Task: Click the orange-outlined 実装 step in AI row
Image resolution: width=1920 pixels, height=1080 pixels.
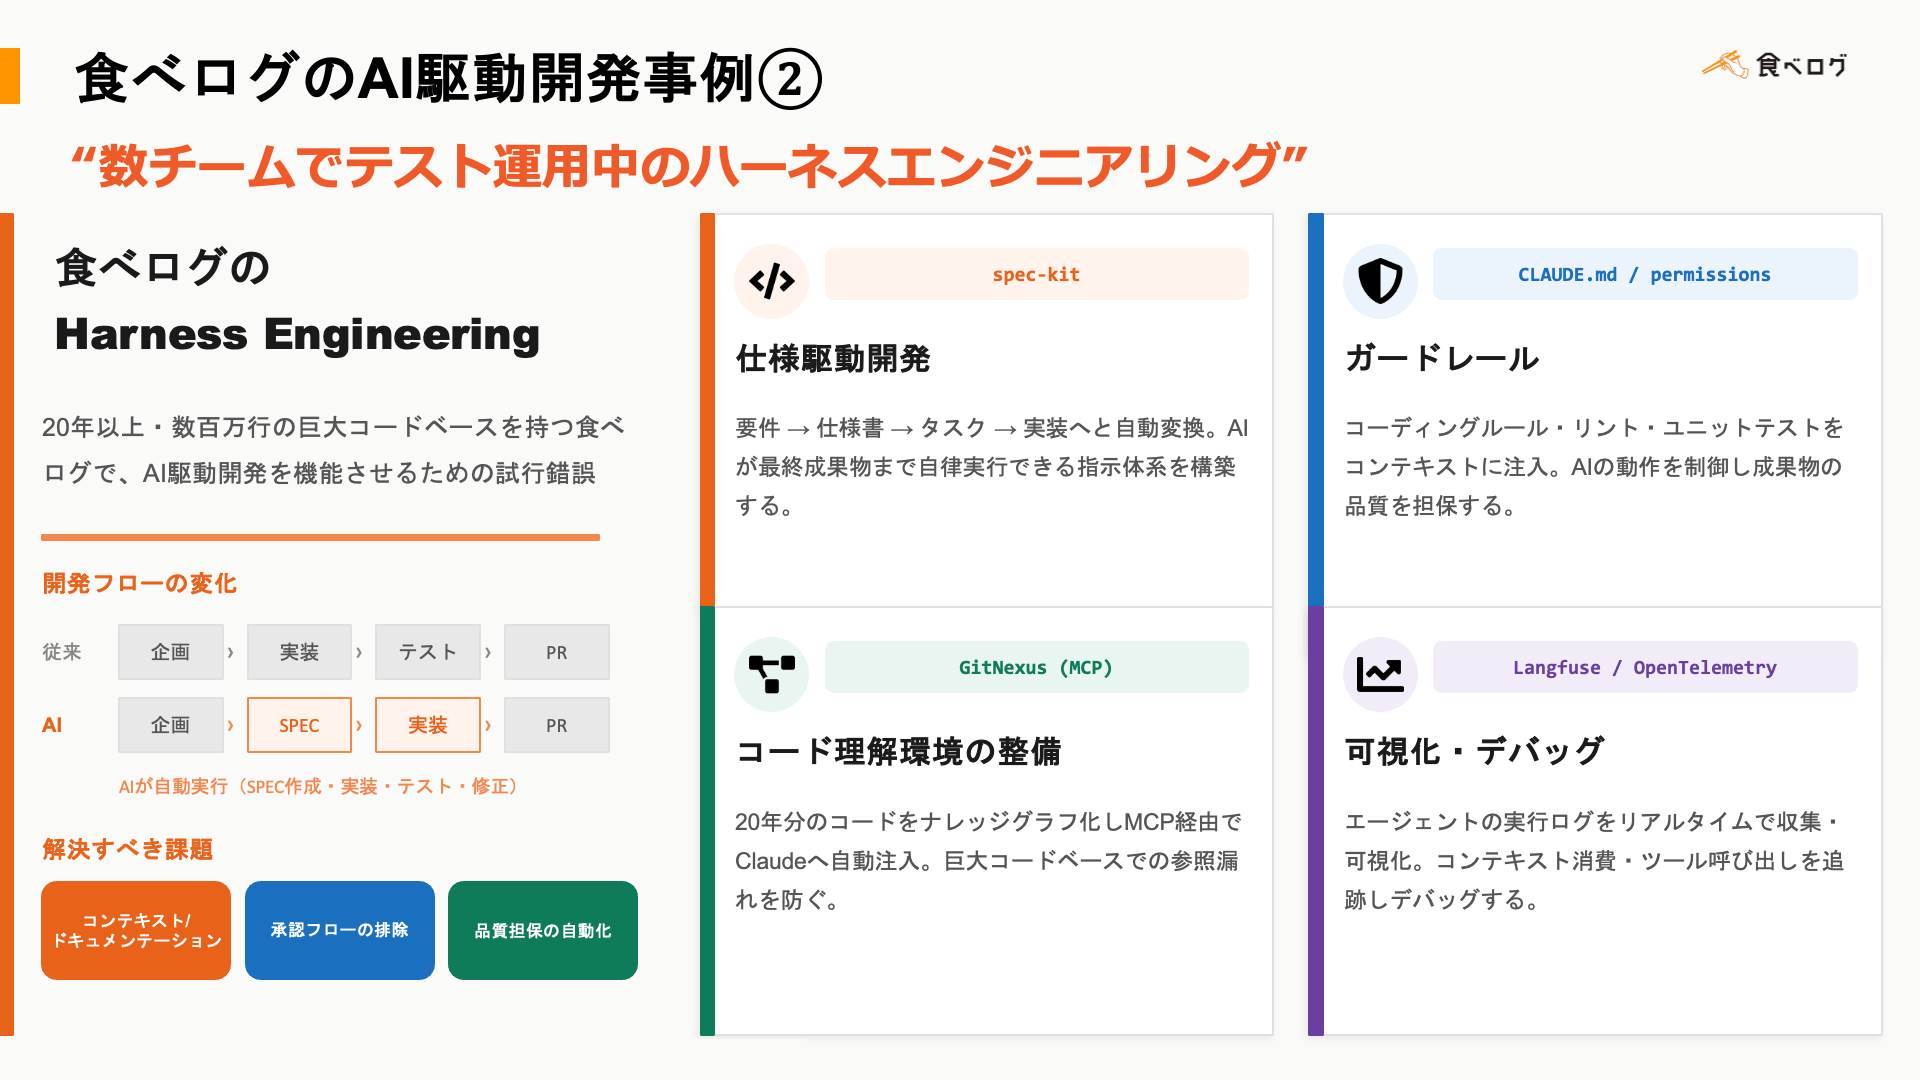Action: [x=428, y=725]
